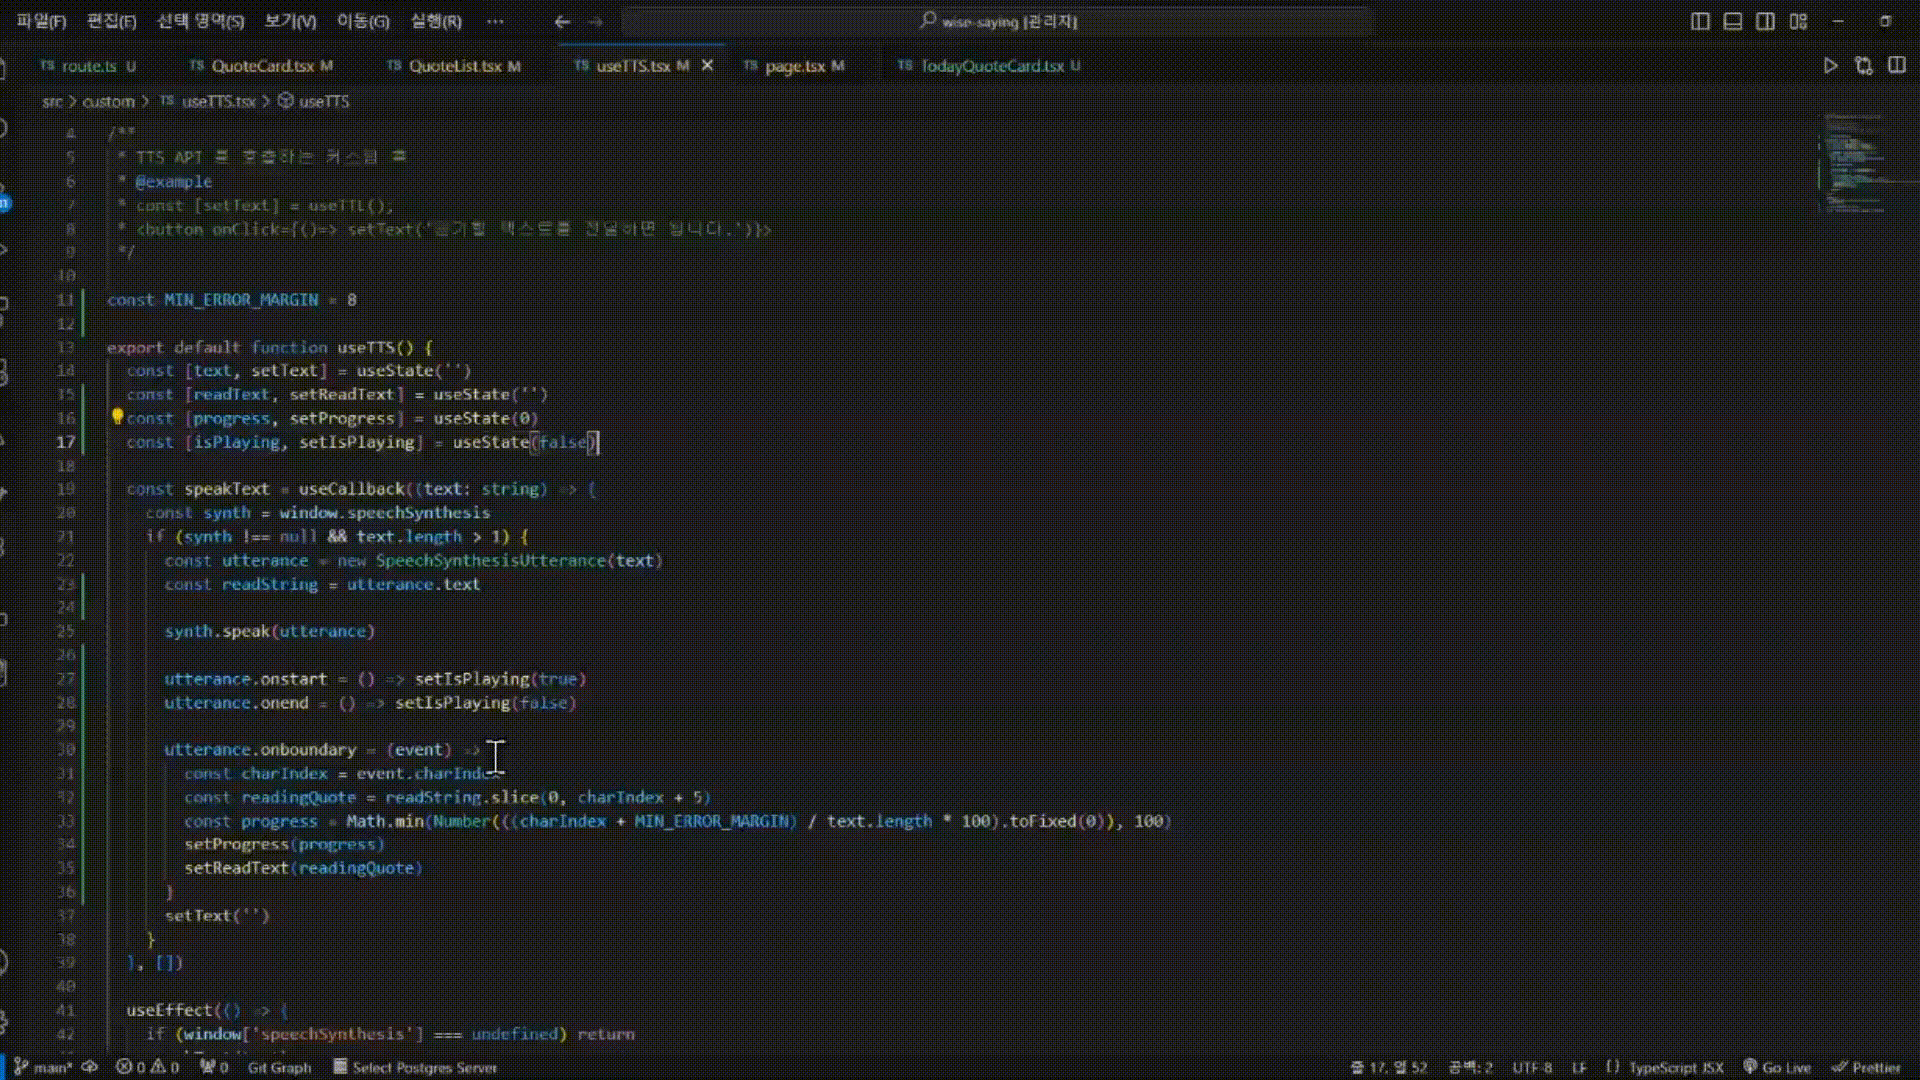Click the wise-saying command center search box
The height and width of the screenshot is (1080, 1920).
(x=997, y=21)
